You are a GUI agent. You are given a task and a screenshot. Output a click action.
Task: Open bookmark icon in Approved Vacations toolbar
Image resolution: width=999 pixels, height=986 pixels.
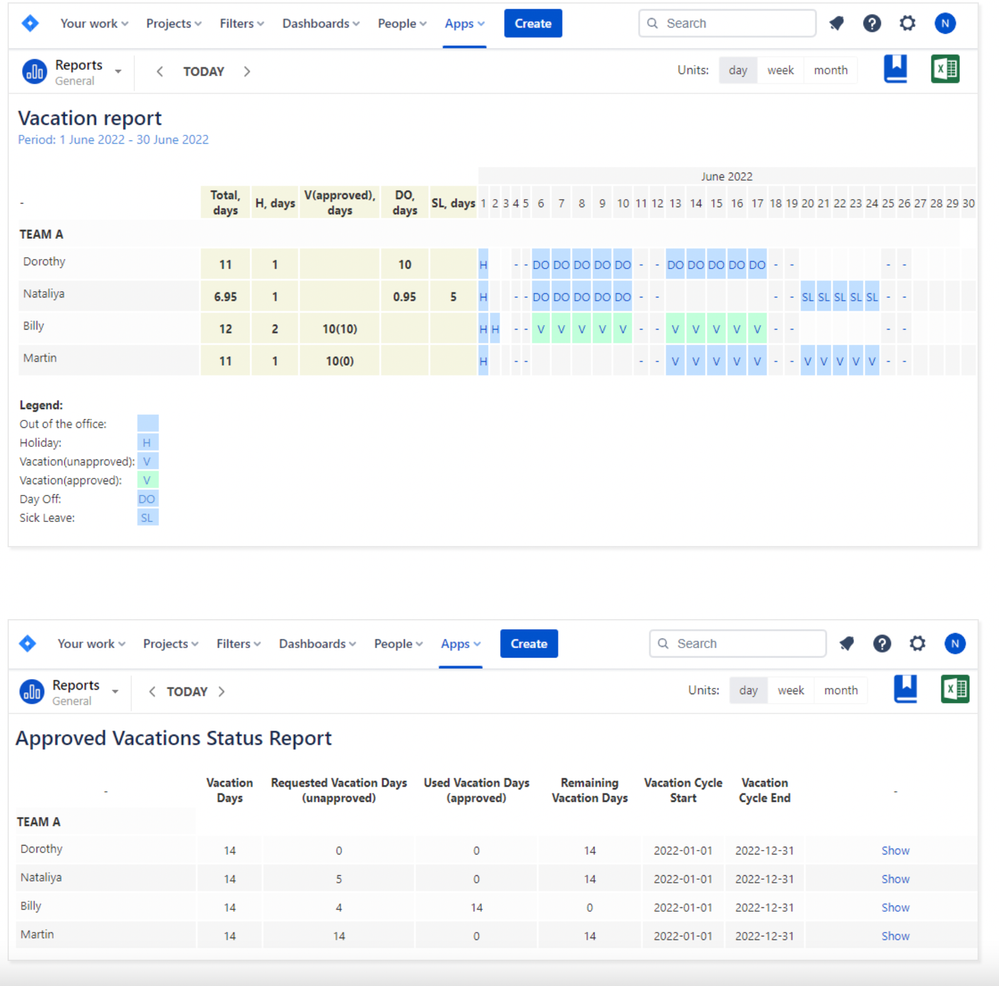pos(905,689)
